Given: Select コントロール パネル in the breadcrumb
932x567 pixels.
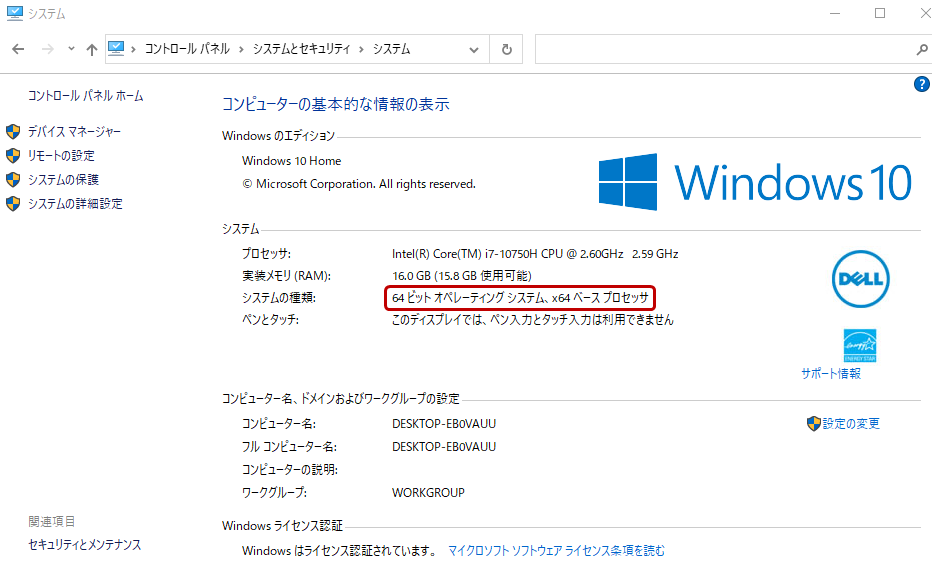Looking at the screenshot, I should click(x=187, y=49).
